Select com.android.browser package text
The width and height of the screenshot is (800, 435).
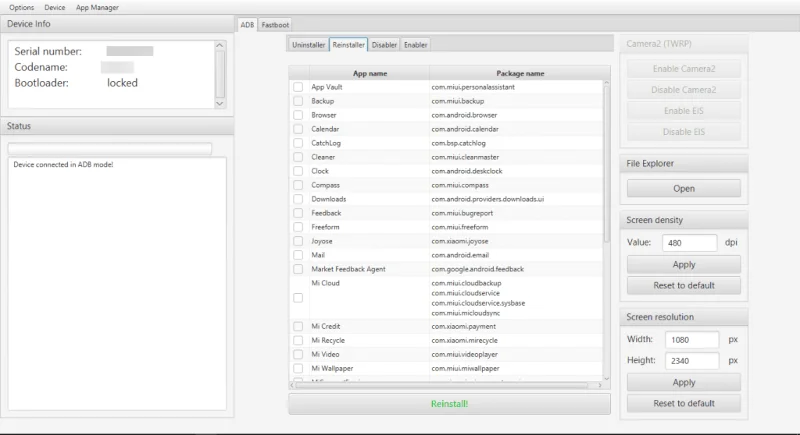click(x=464, y=115)
